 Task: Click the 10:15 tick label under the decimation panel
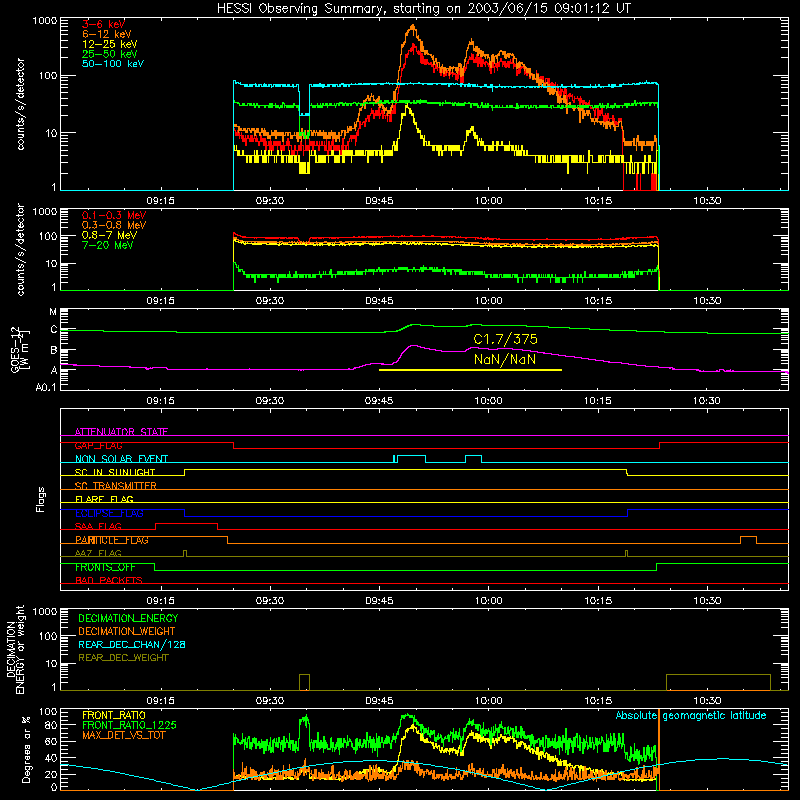[x=597, y=701]
